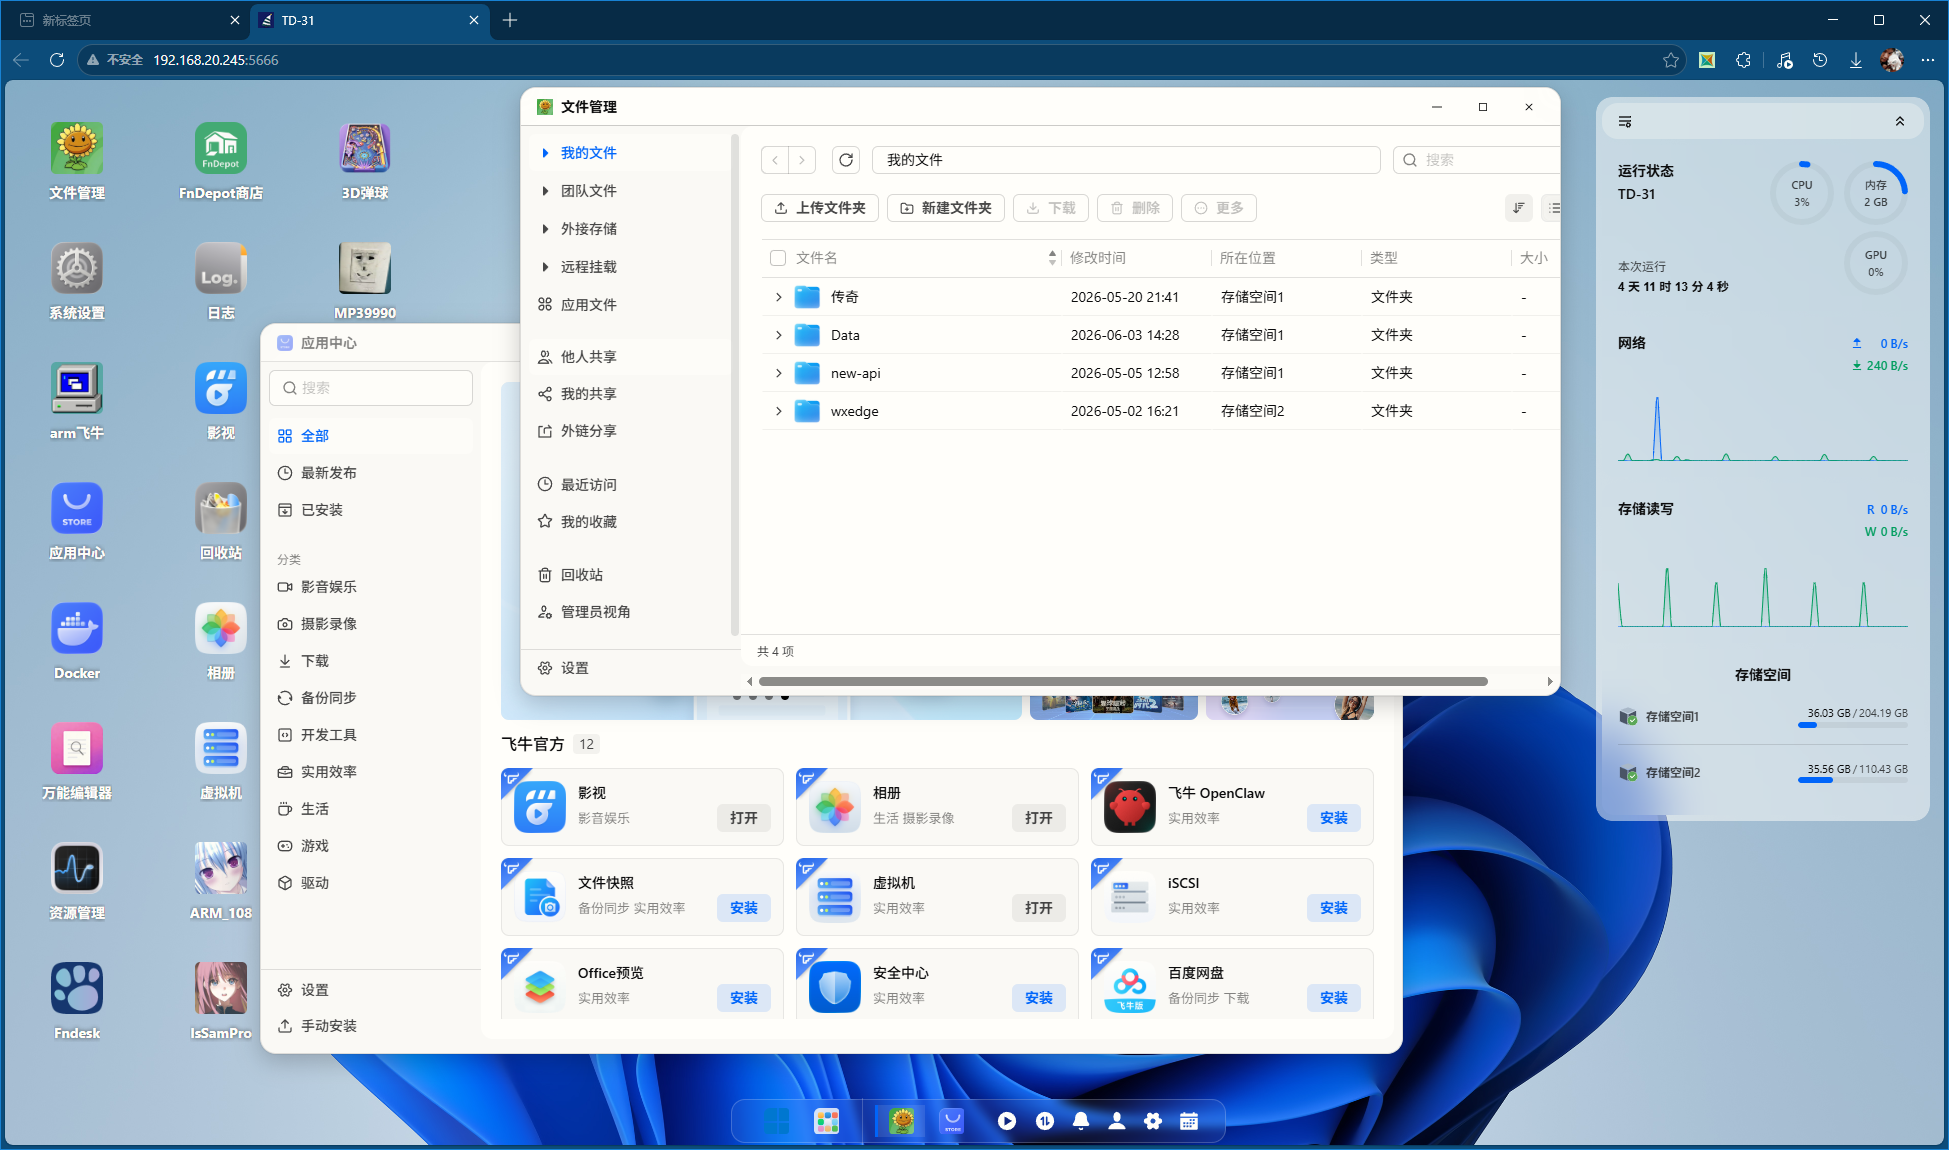Image resolution: width=1949 pixels, height=1150 pixels.
Task: Click 存储空间1 usage bar
Action: [1853, 725]
